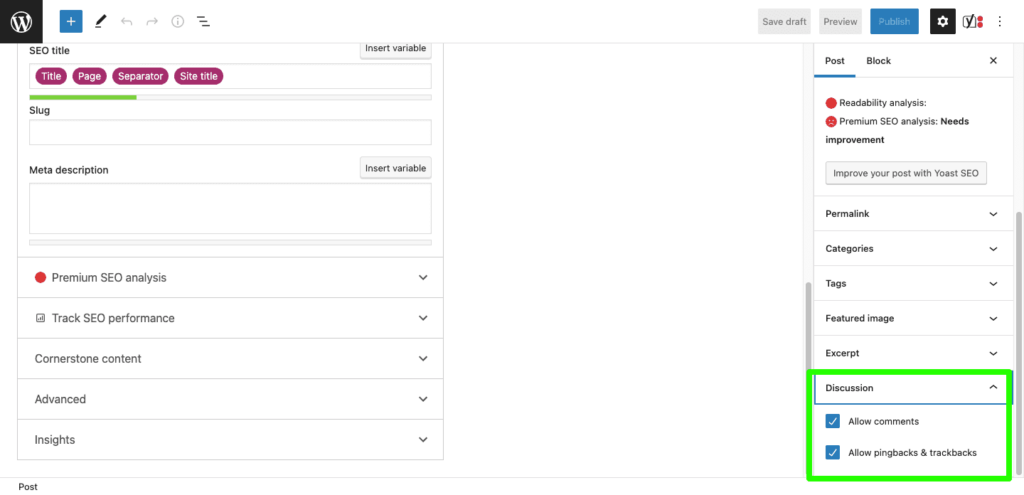The width and height of the screenshot is (1024, 495).
Task: Click the SEO title green progress bar
Action: pos(83,97)
